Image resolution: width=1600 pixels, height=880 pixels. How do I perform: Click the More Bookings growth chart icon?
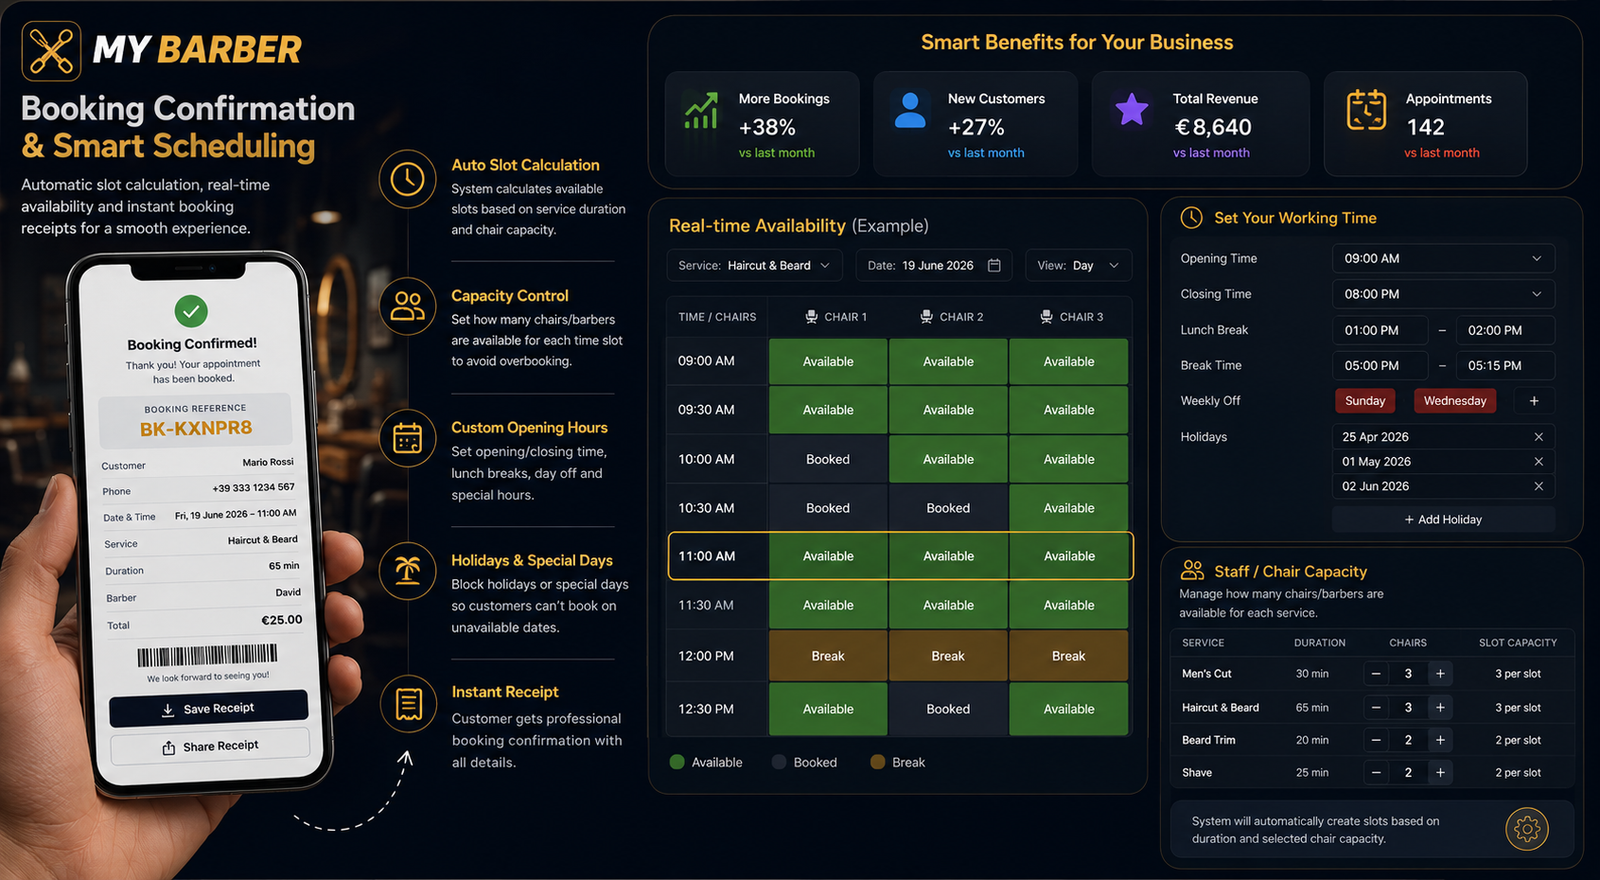[x=701, y=110]
